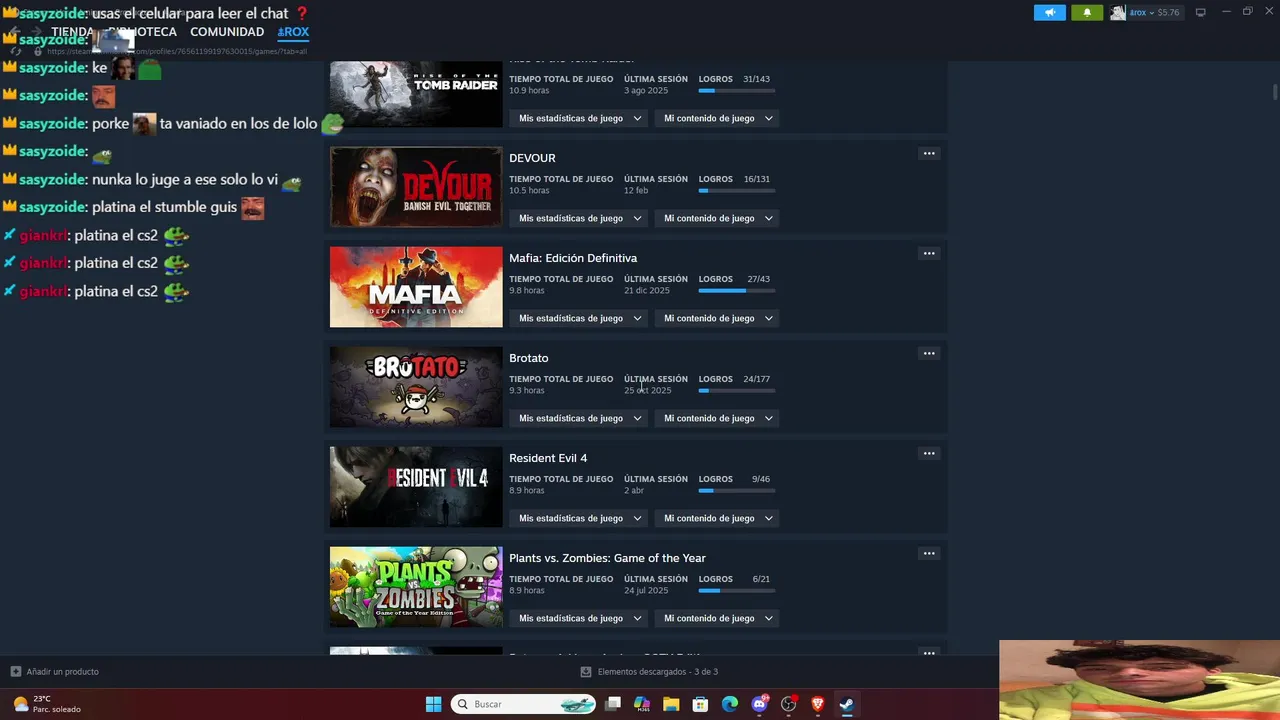Screen dimensions: 1280x720
Task: Click the Resident Evil 4 thumbnail
Action: pos(416,487)
